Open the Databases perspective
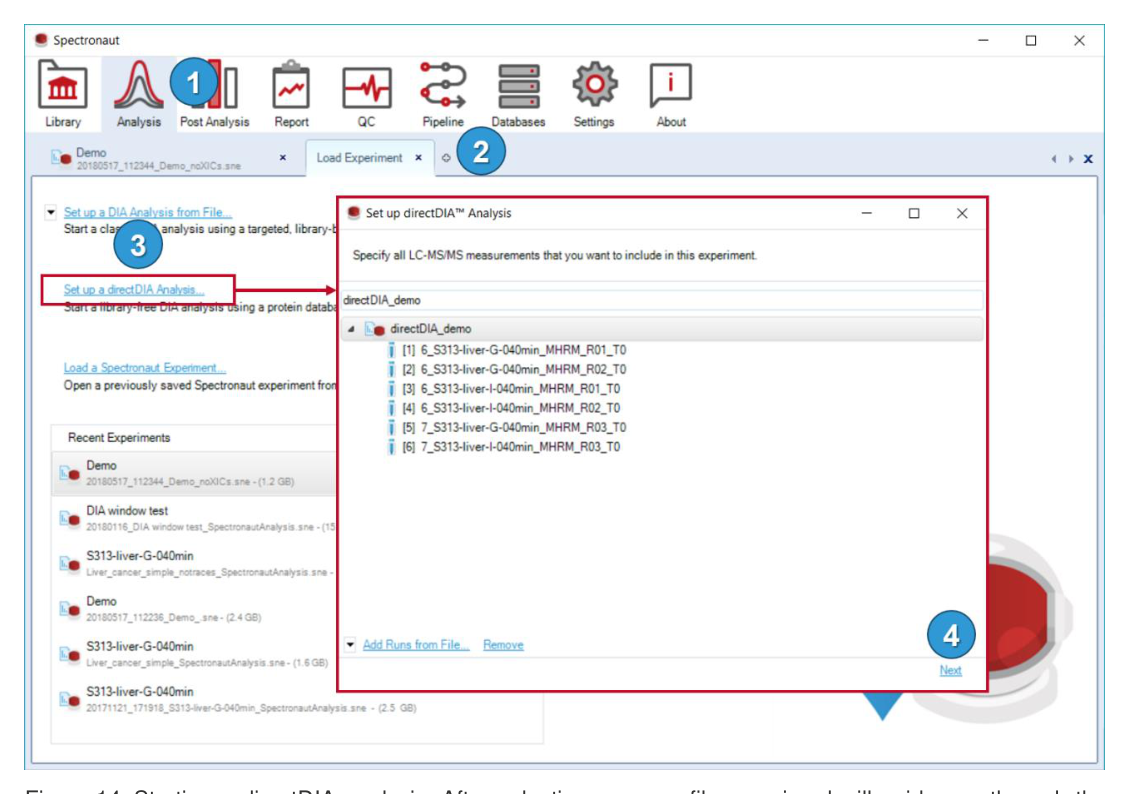Image resolution: width=1129 pixels, height=794 pixels. [518, 94]
